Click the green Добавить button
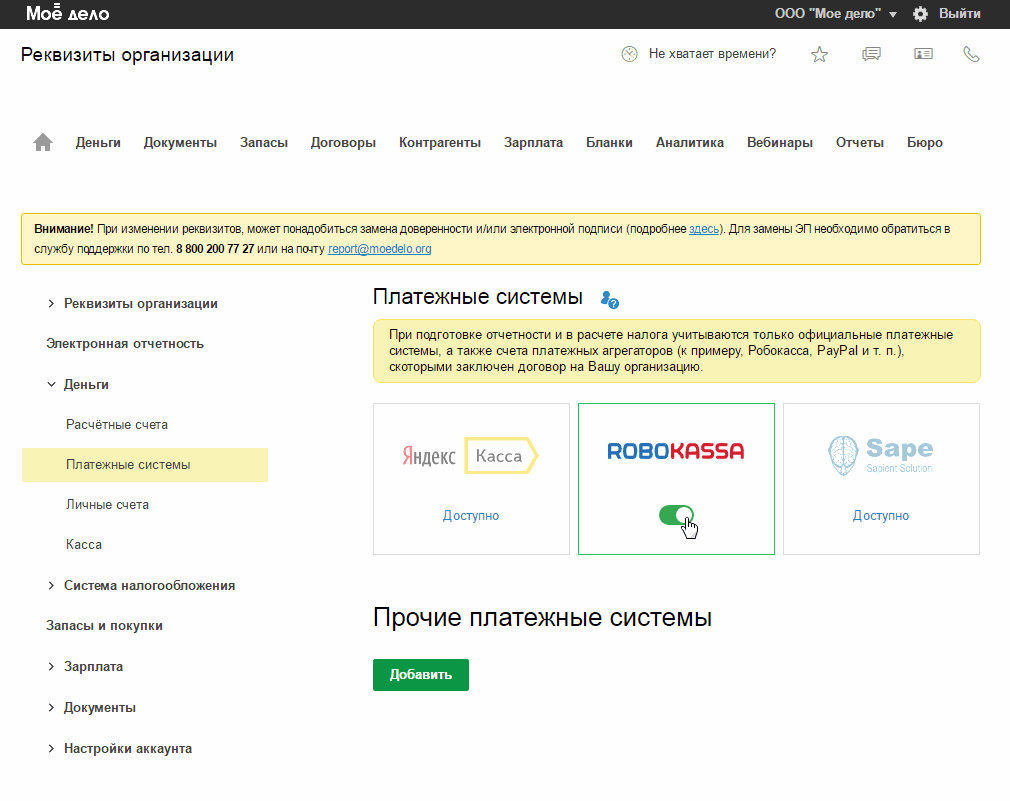Image resolution: width=1010 pixels, height=801 pixels. click(x=421, y=675)
